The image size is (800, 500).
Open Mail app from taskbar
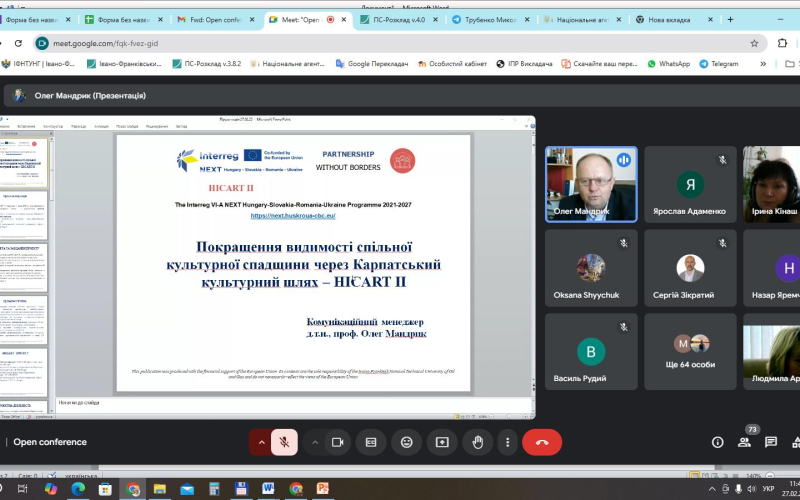coord(187,489)
